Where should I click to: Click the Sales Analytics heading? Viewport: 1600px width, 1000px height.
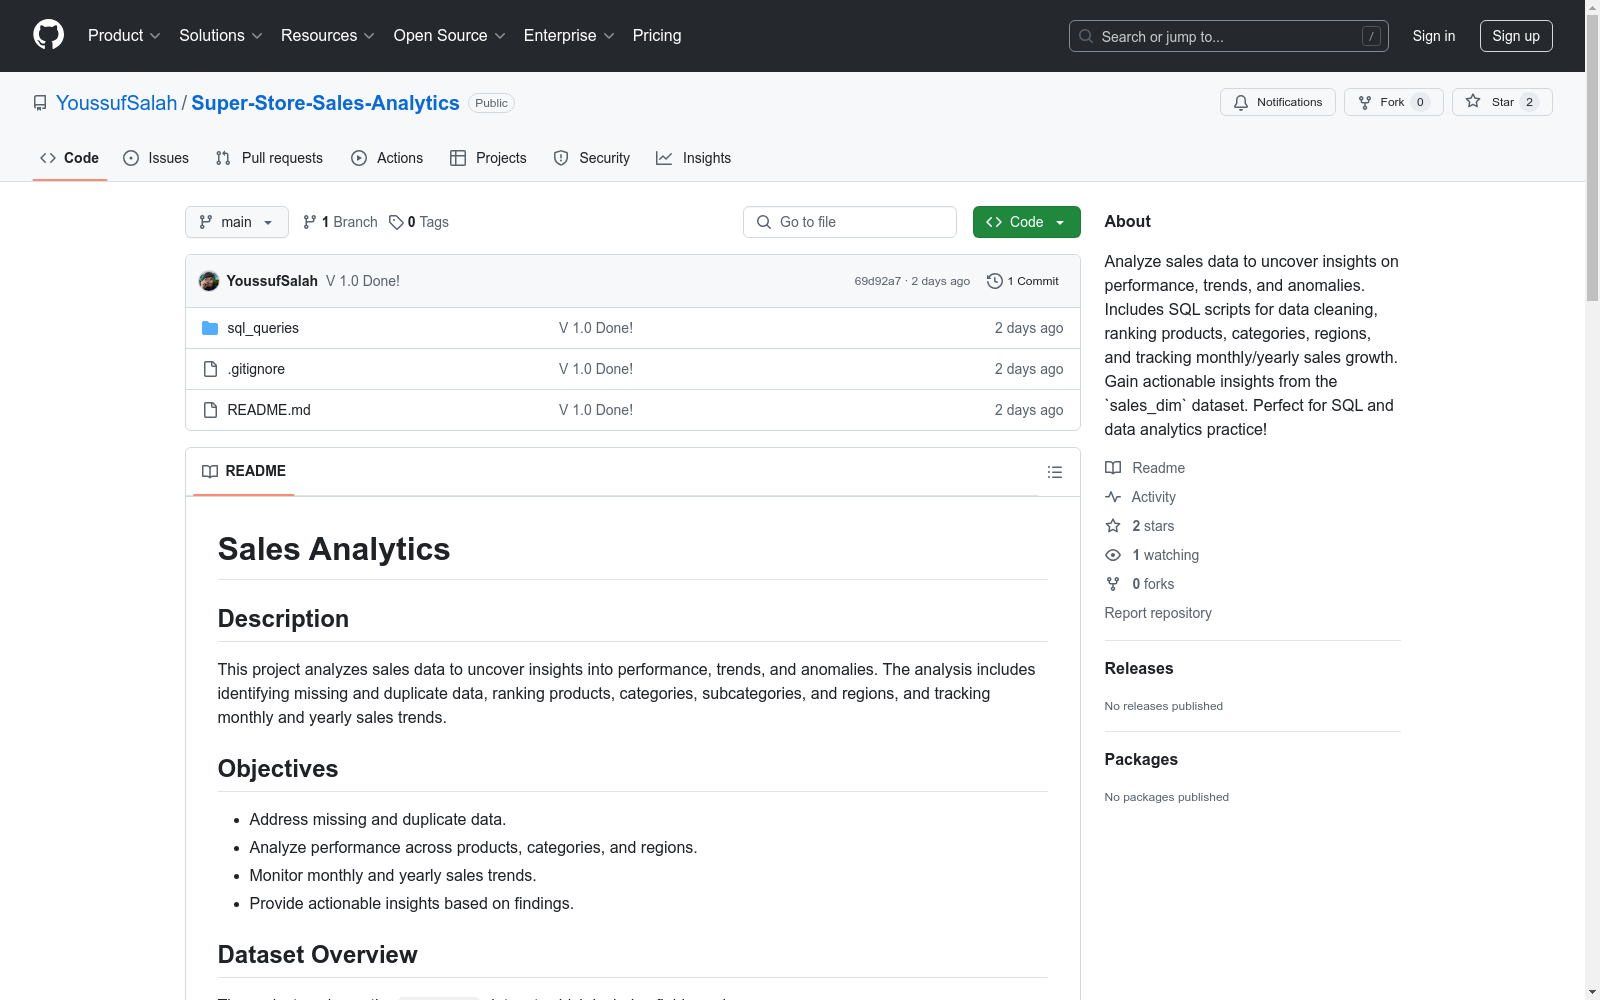tap(334, 549)
